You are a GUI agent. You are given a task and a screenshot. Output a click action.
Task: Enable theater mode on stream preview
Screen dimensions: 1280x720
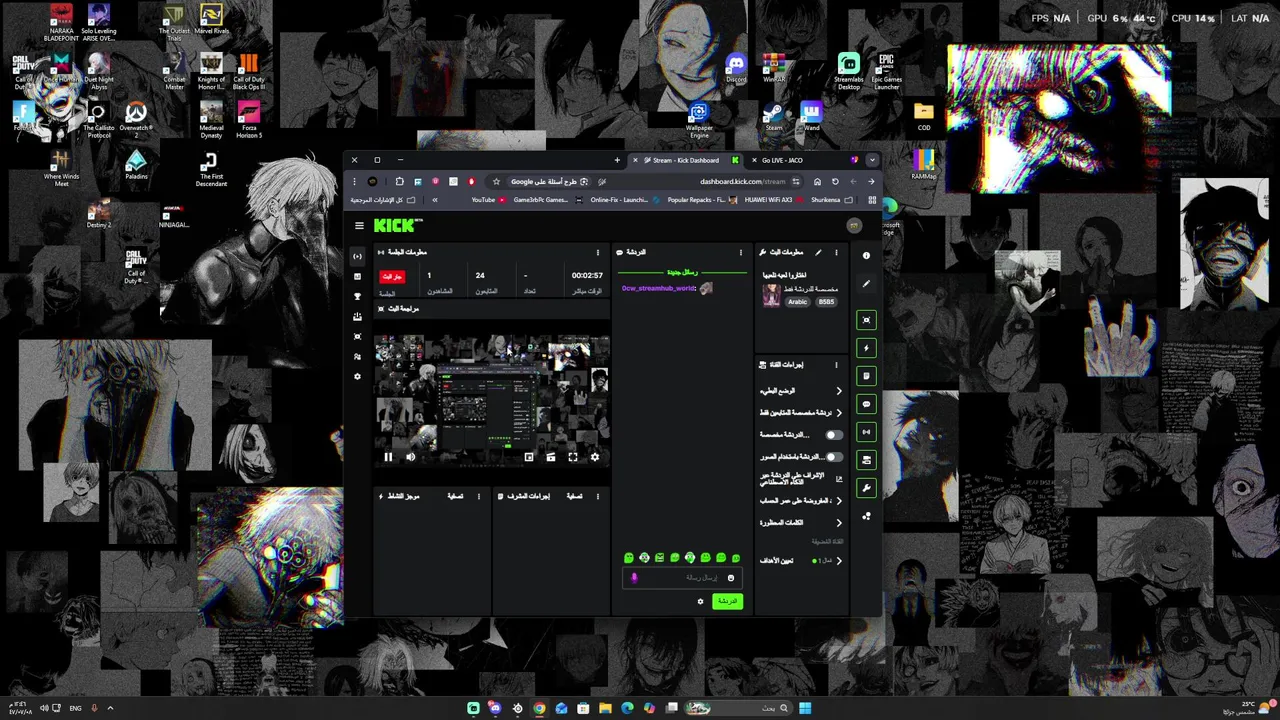(551, 457)
